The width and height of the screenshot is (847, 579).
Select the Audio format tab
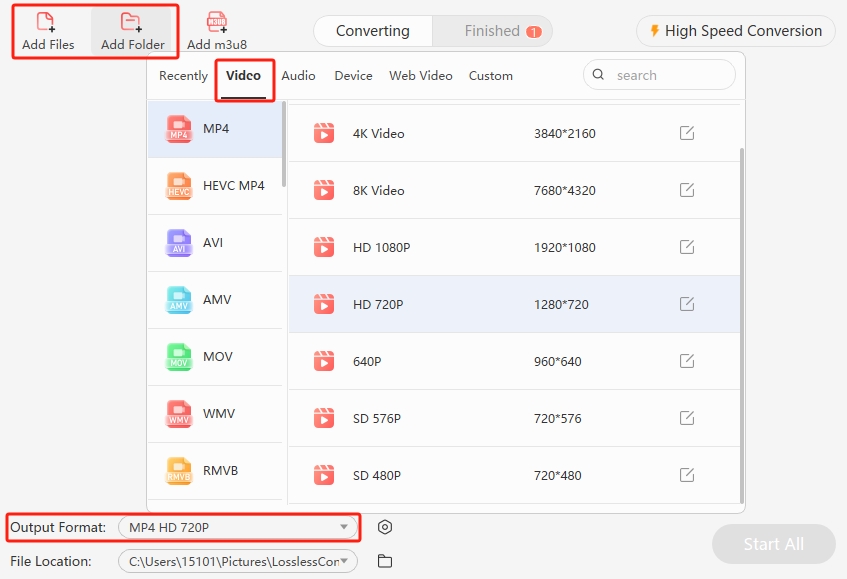(298, 76)
